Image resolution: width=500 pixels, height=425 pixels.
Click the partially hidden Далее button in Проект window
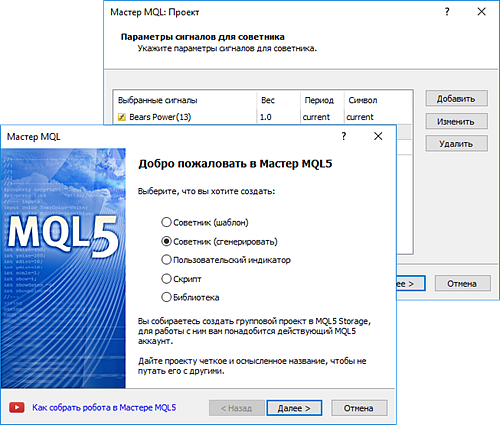(x=411, y=283)
